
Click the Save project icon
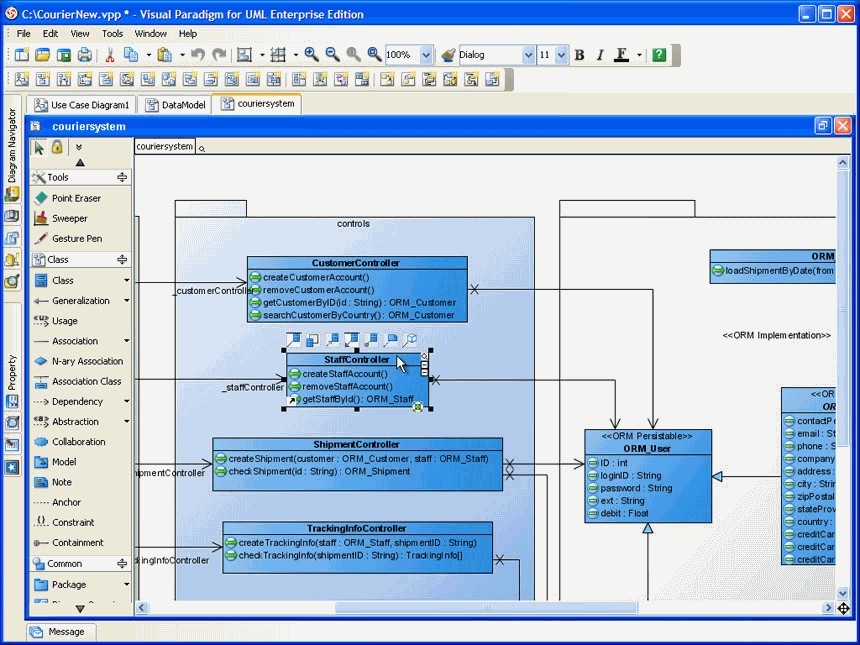point(64,54)
